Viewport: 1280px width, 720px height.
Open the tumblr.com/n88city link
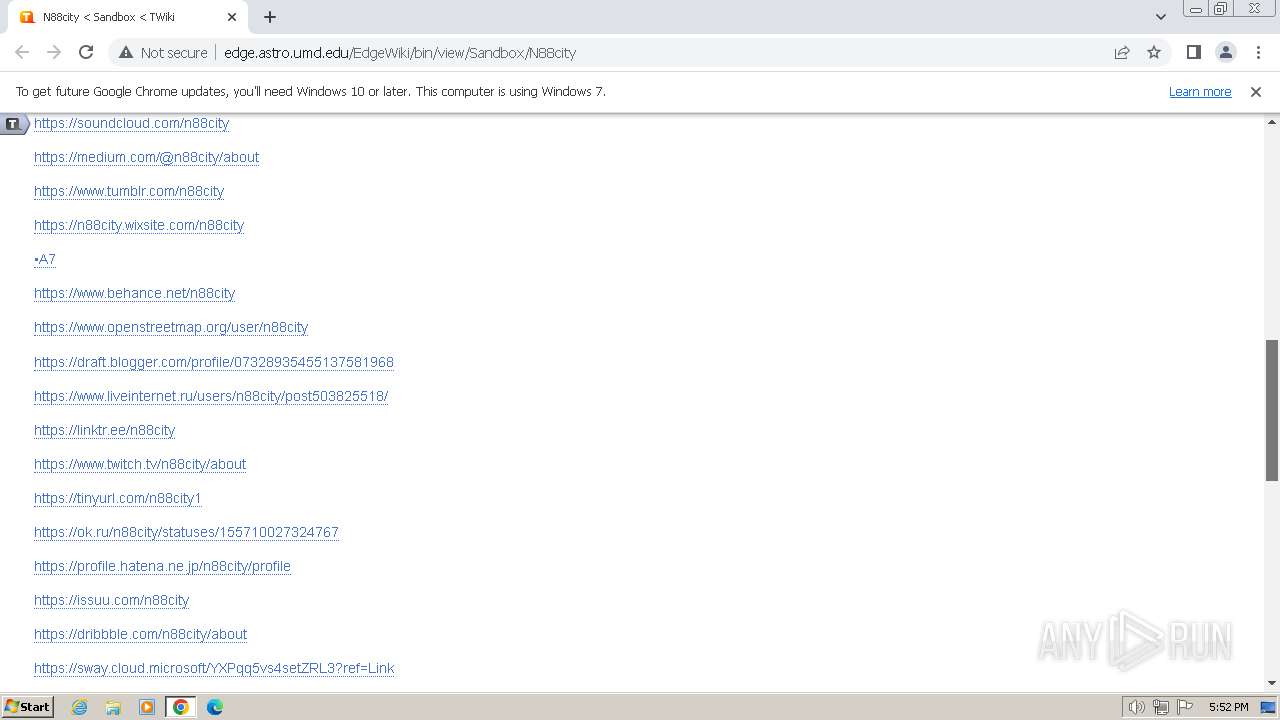[x=129, y=191]
